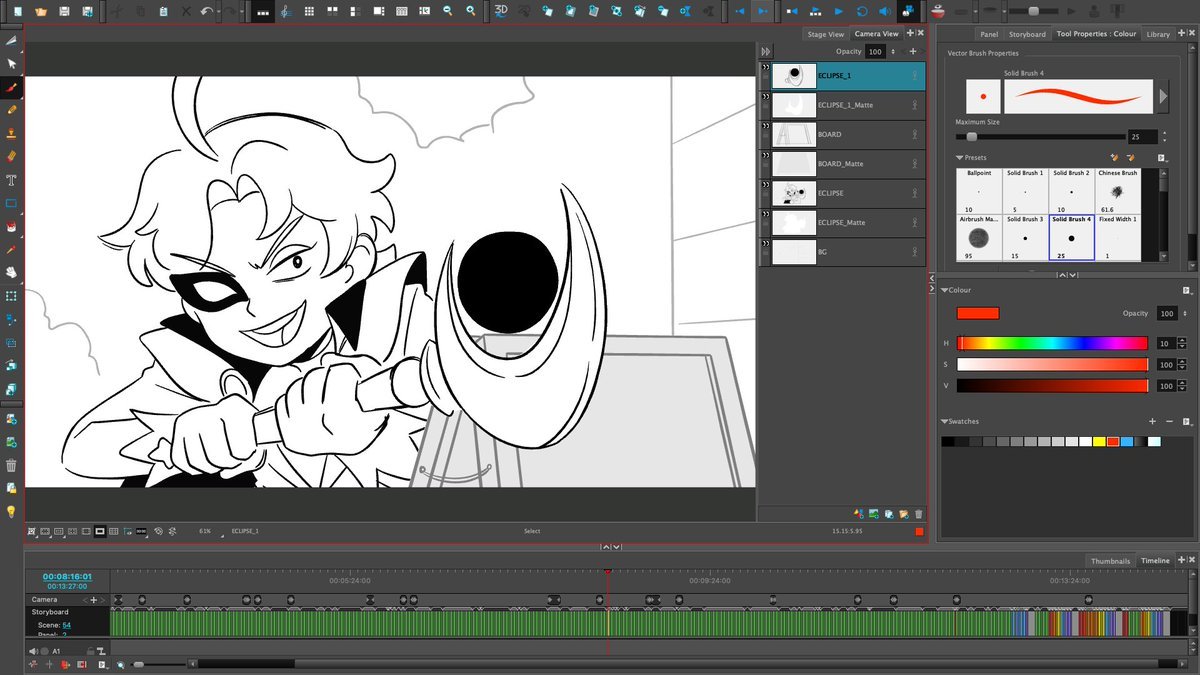
Task: Click the Undo arrow in the top toolbar
Action: pos(207,11)
